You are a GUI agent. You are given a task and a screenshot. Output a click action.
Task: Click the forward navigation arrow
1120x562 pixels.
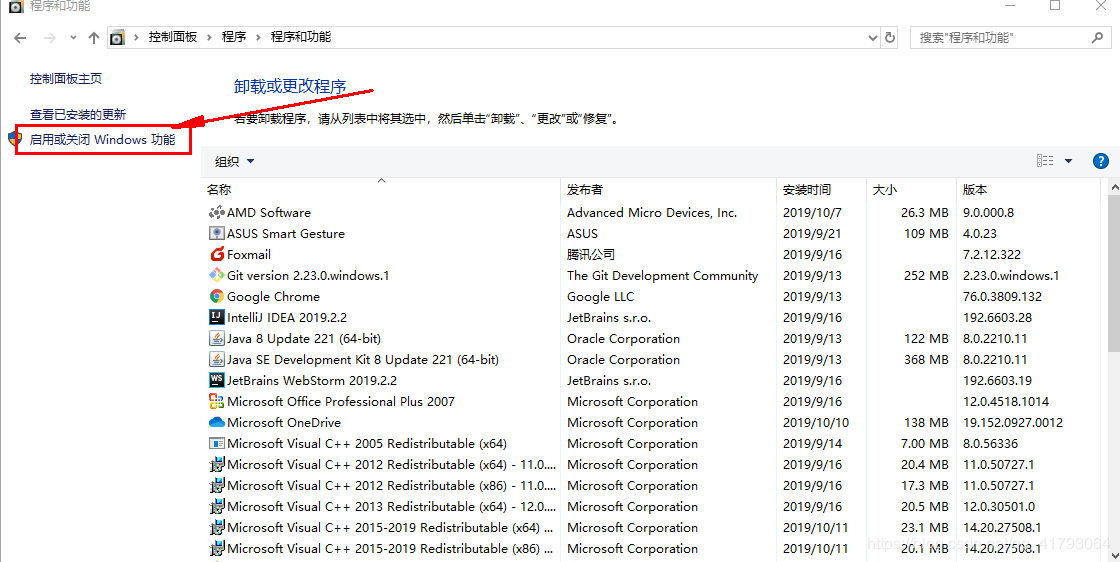coord(49,38)
